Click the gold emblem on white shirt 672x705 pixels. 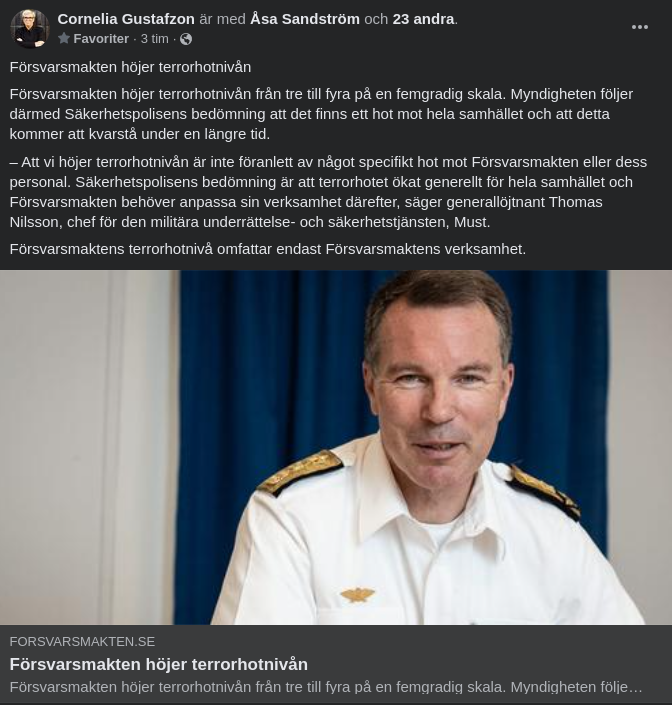[357, 594]
